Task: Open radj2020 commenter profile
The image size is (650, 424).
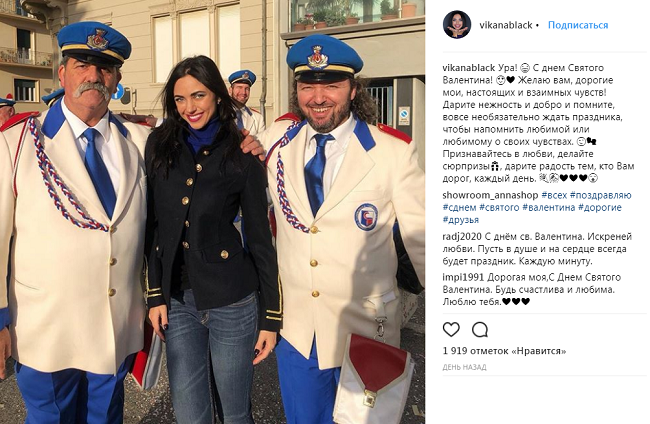Action: tap(462, 237)
